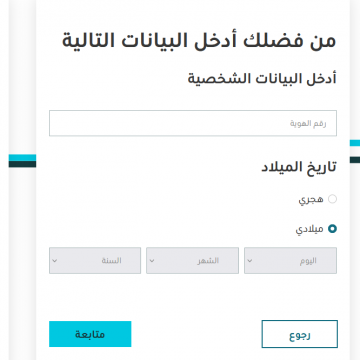Screen dimensions: 360x360
Task: Click the subheading أدخل البيانات الشخصية
Action: coord(262,79)
